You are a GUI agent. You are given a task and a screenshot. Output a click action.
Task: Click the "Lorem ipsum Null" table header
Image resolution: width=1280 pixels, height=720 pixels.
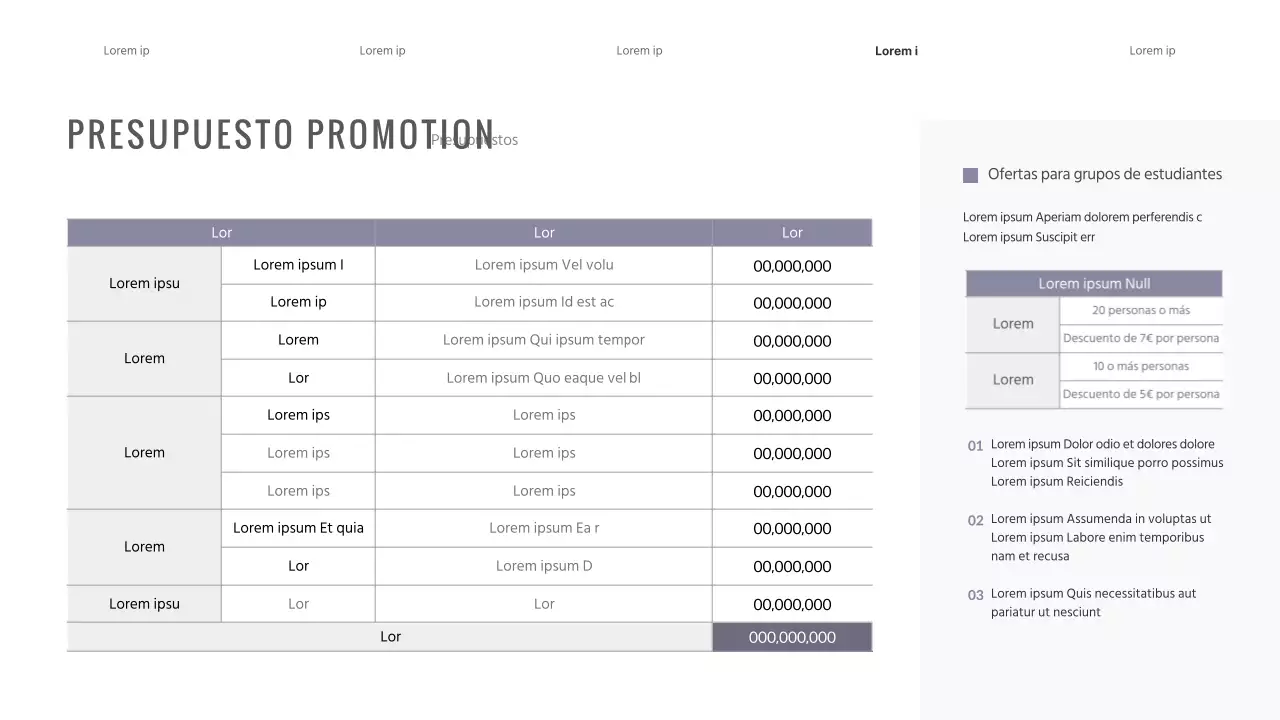click(x=1094, y=284)
